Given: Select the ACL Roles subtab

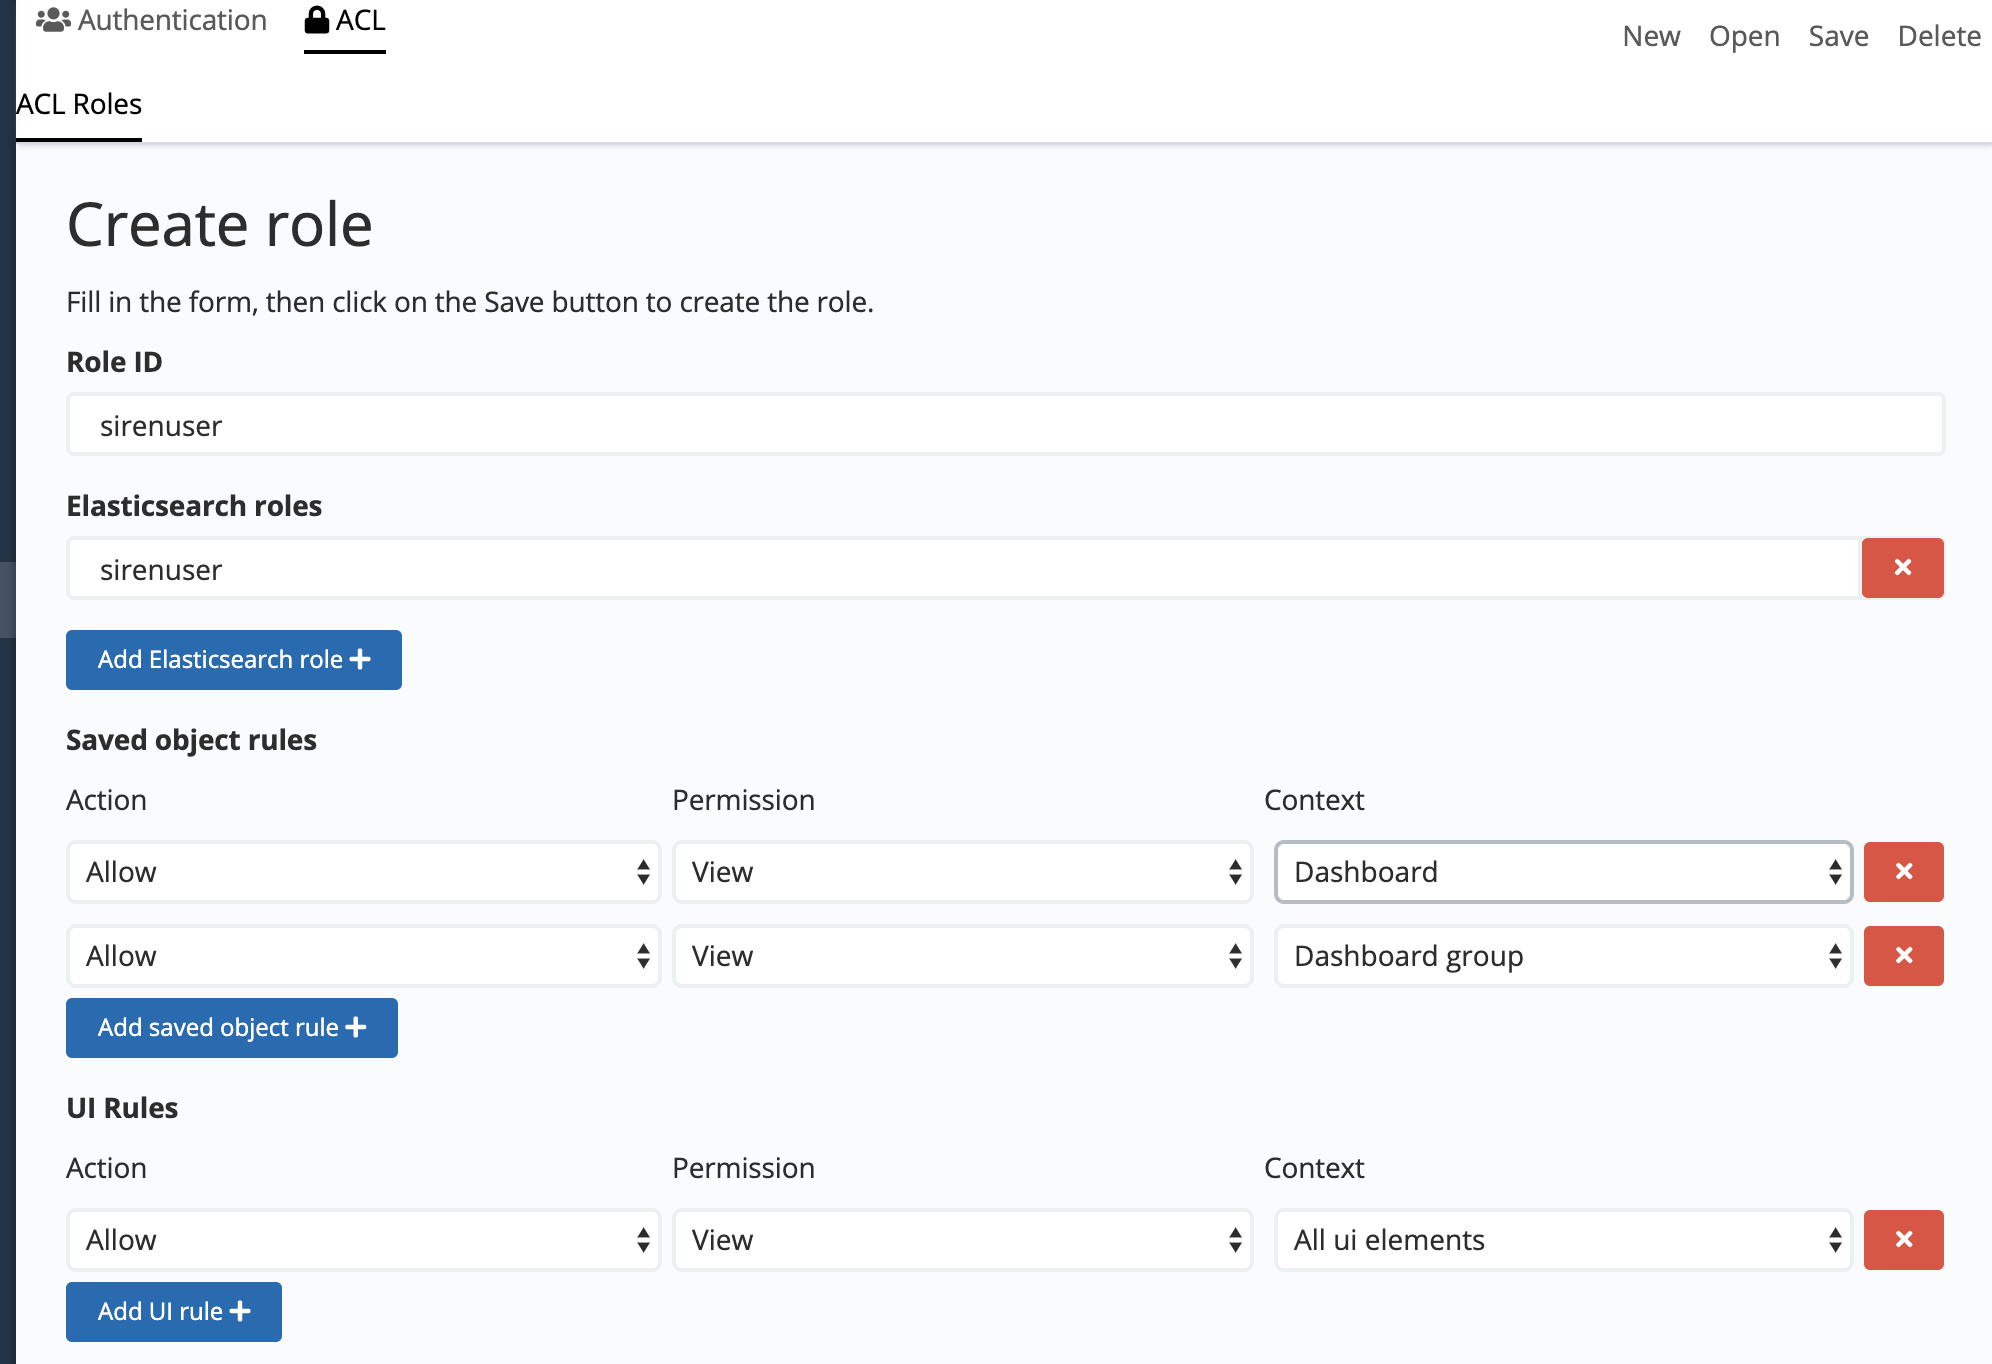Looking at the screenshot, I should 79,104.
